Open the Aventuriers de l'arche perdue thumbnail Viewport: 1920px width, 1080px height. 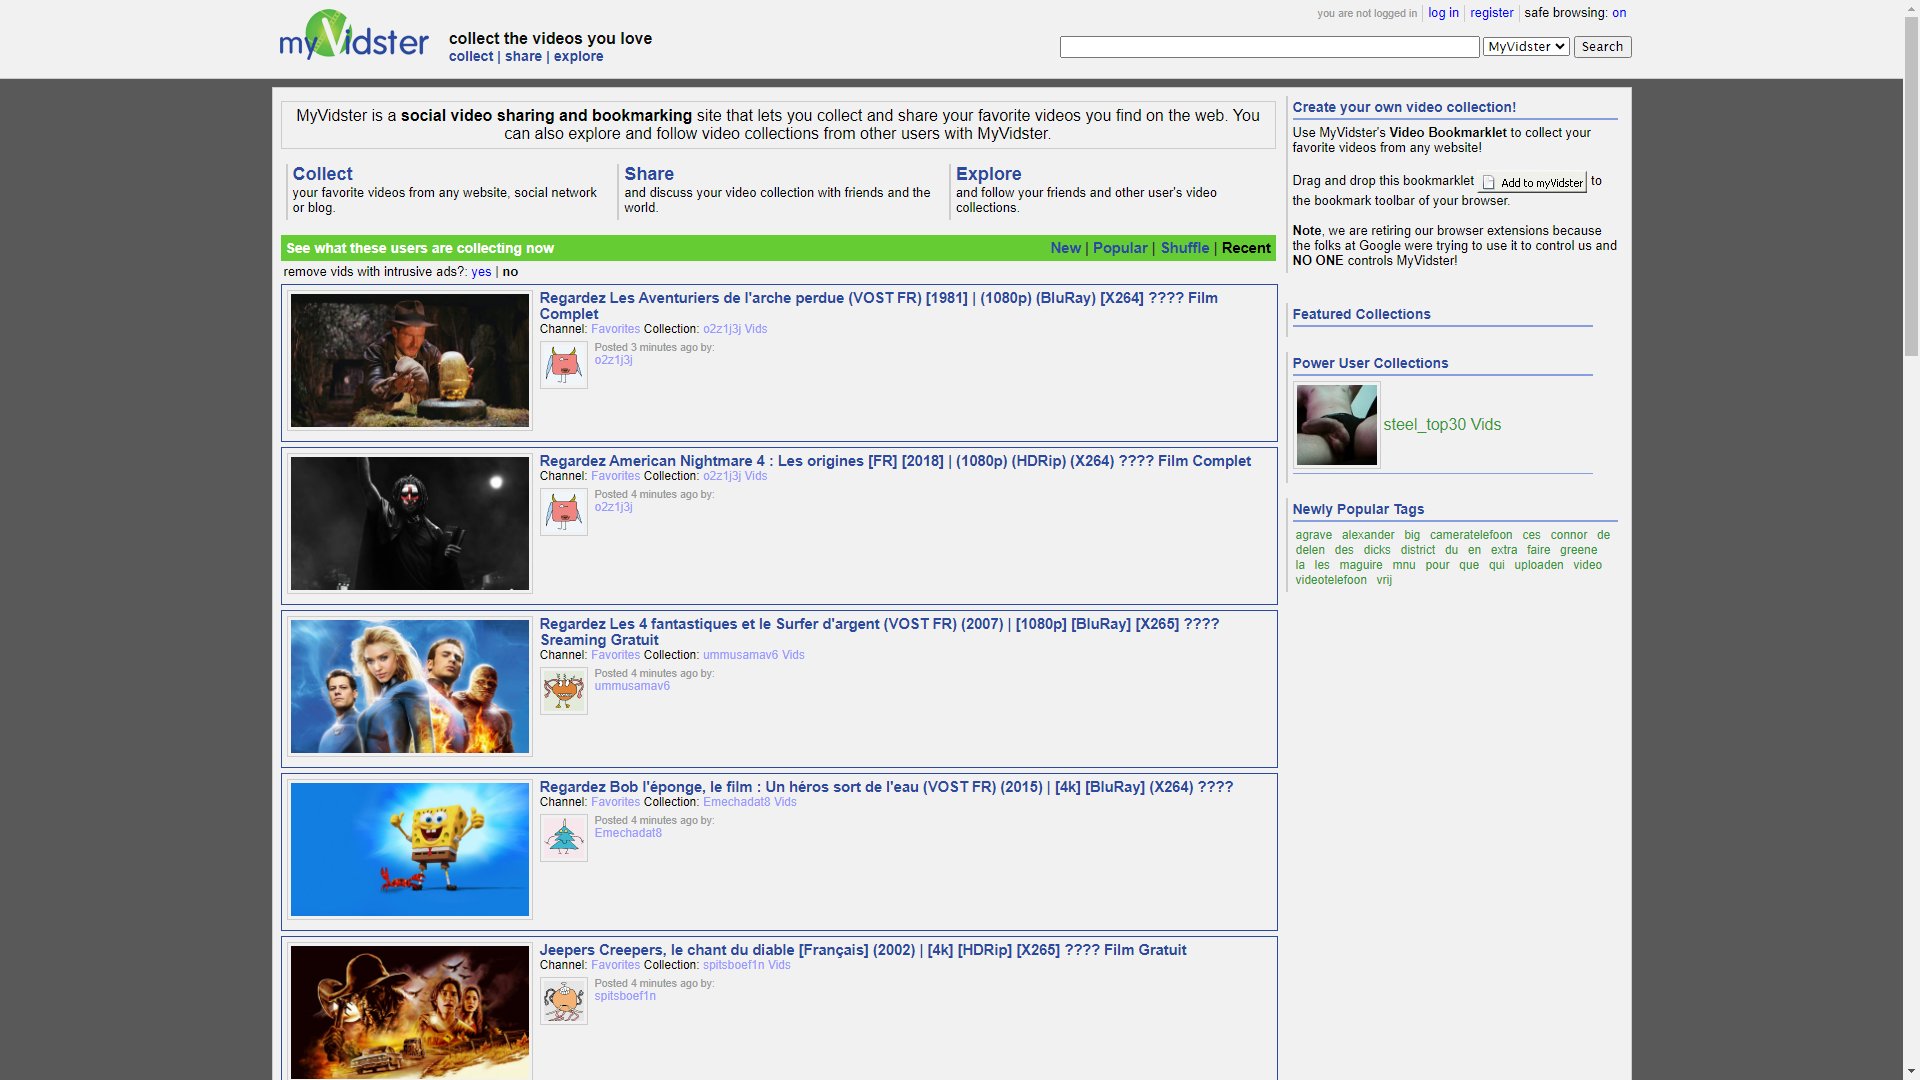coord(410,361)
